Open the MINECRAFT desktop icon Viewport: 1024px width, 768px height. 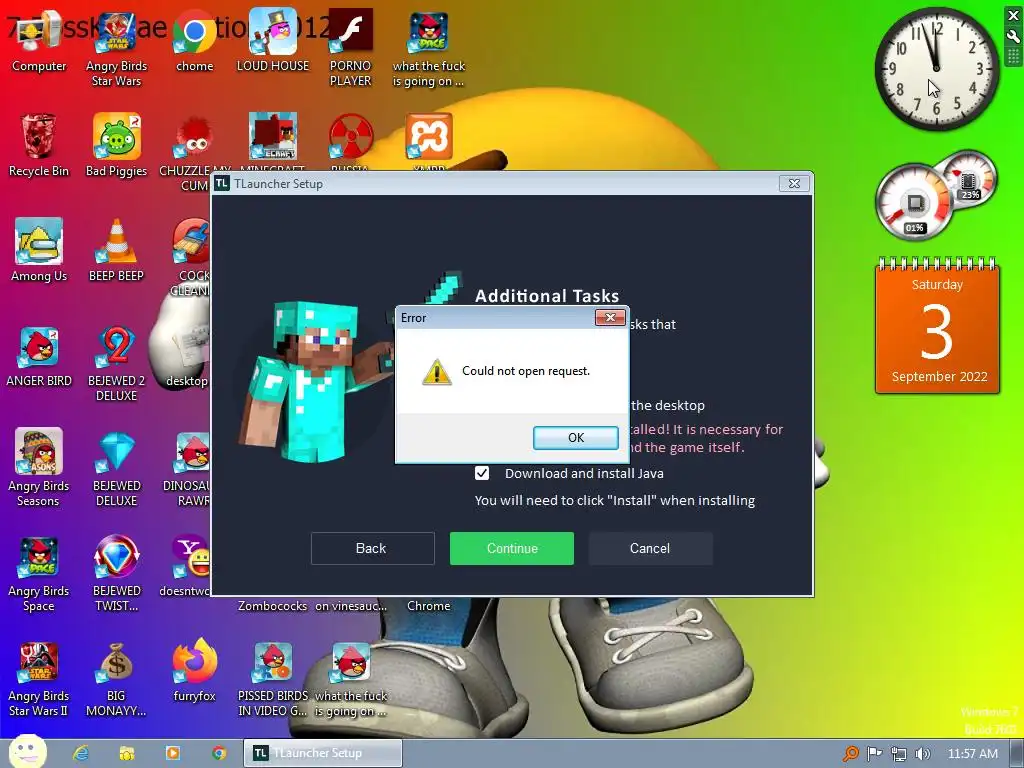coord(273,138)
